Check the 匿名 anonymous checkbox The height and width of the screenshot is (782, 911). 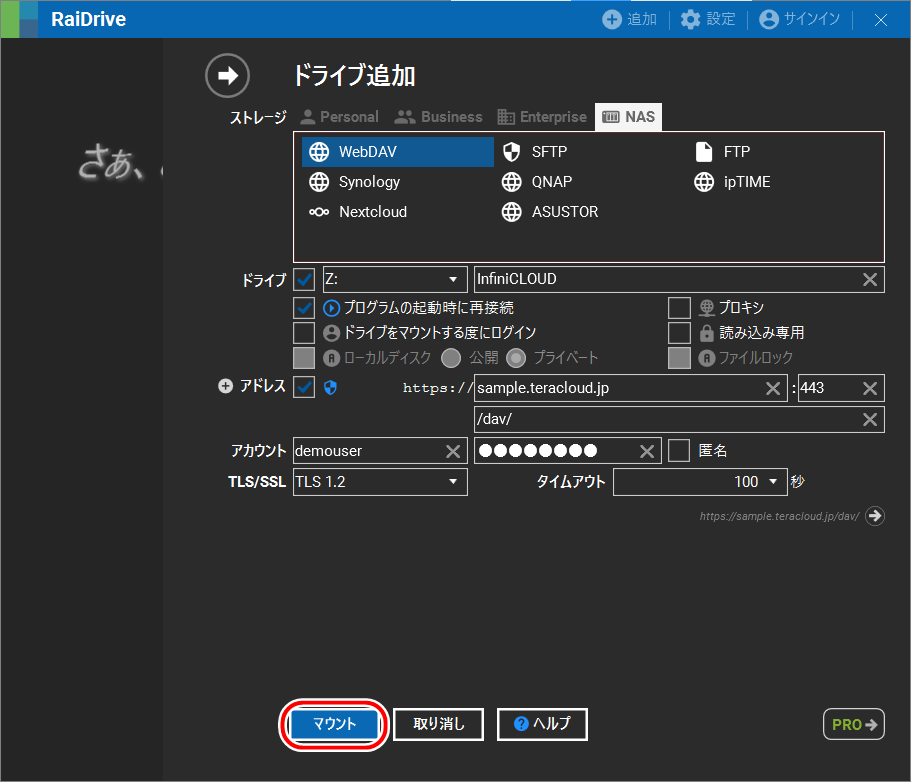click(x=679, y=451)
